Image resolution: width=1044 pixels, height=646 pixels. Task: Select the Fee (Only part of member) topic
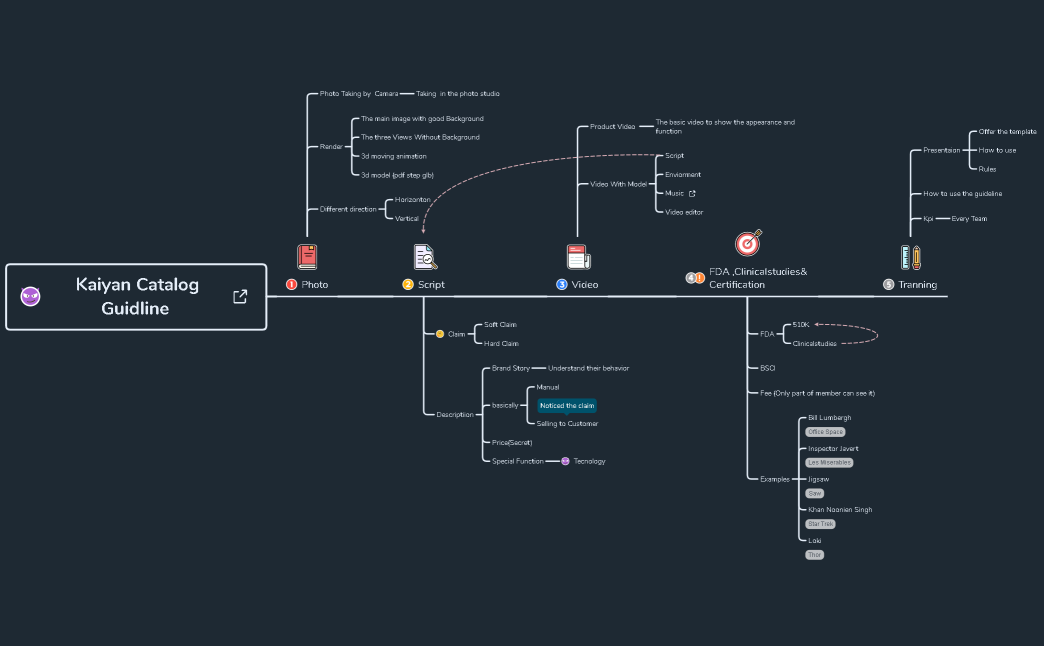coord(817,393)
